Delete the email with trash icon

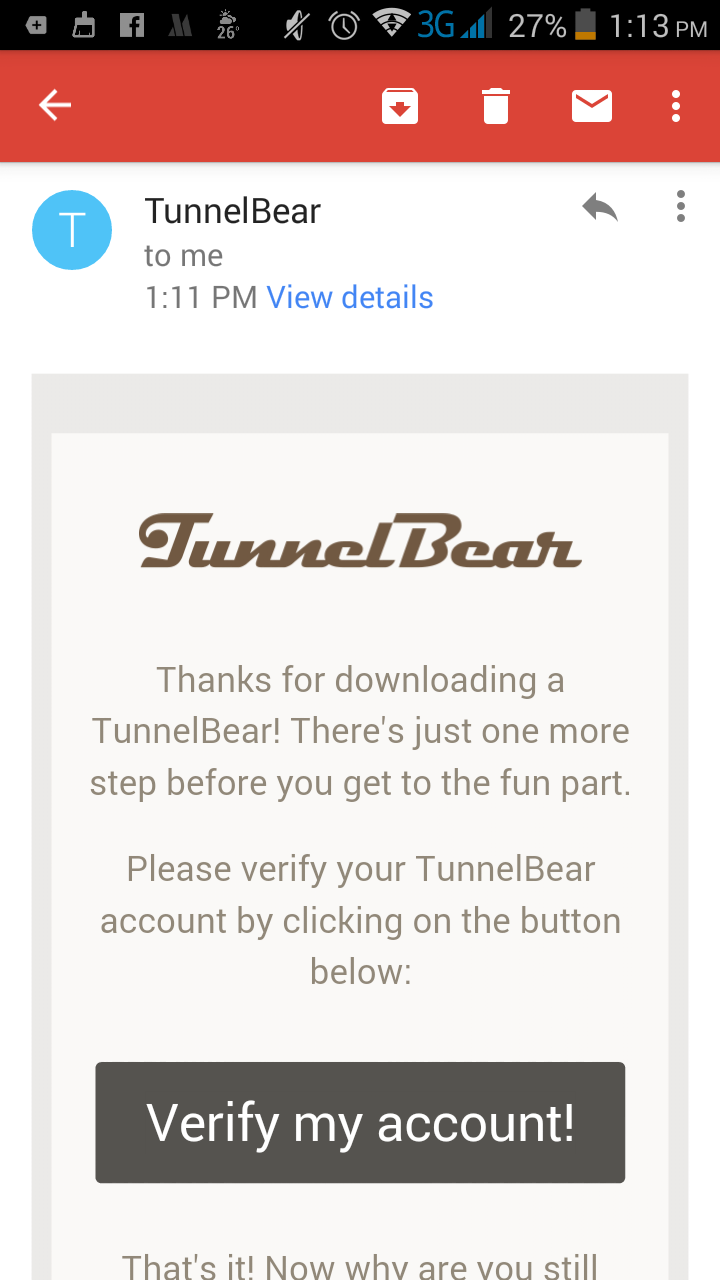496,106
